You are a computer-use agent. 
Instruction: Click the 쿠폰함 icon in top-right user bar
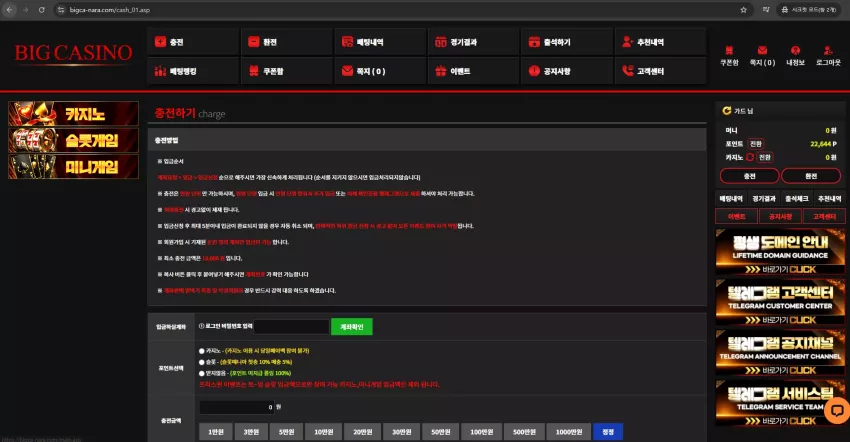pyautogui.click(x=729, y=50)
